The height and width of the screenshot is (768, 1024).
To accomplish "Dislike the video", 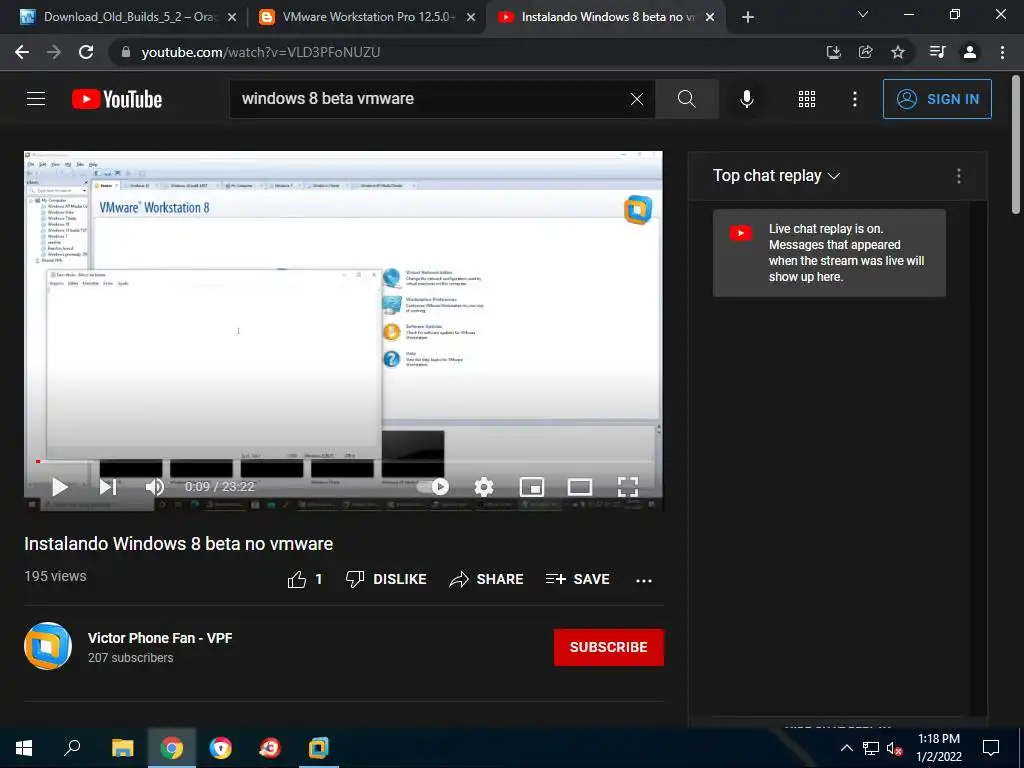I will 386,579.
